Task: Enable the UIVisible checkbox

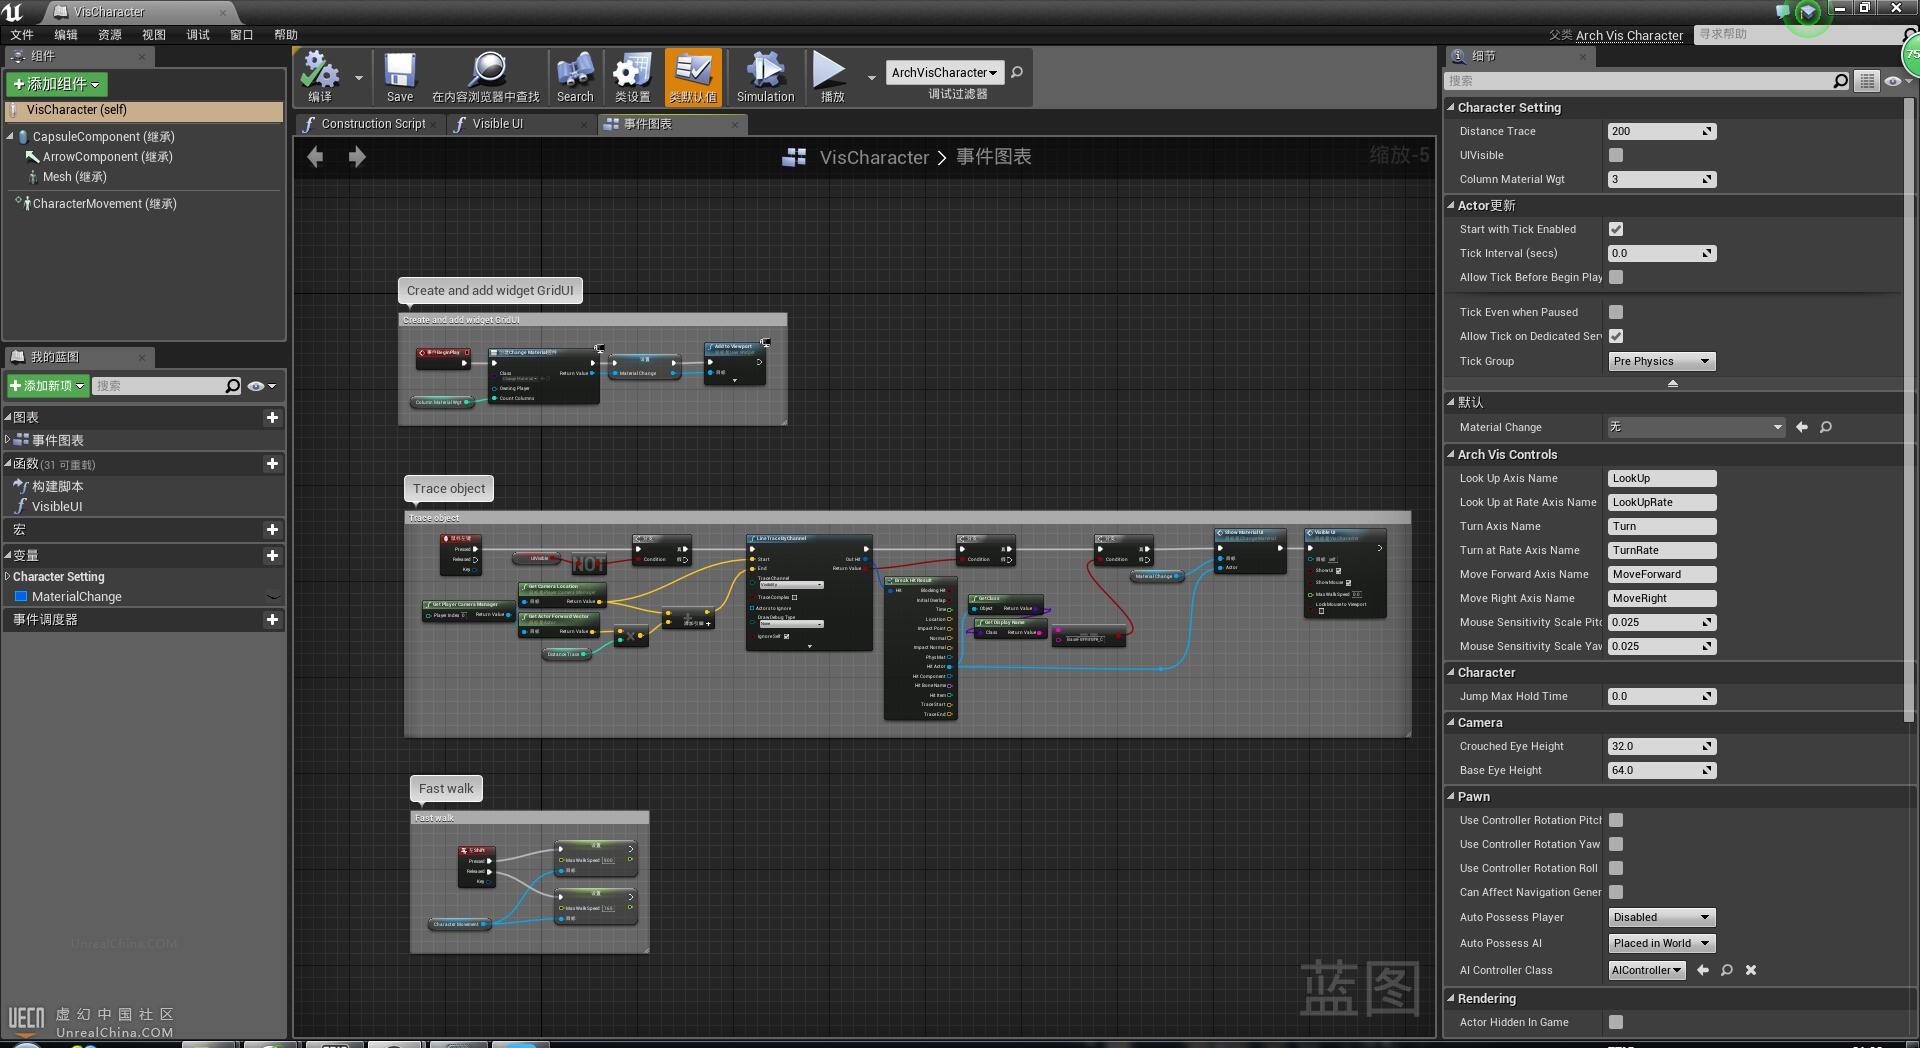Action: coord(1616,155)
